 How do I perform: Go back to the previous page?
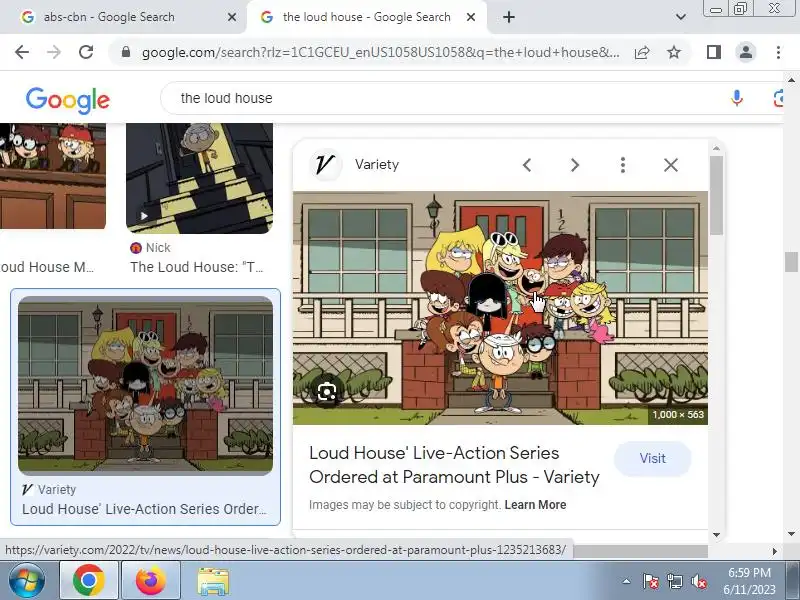pos(22,52)
